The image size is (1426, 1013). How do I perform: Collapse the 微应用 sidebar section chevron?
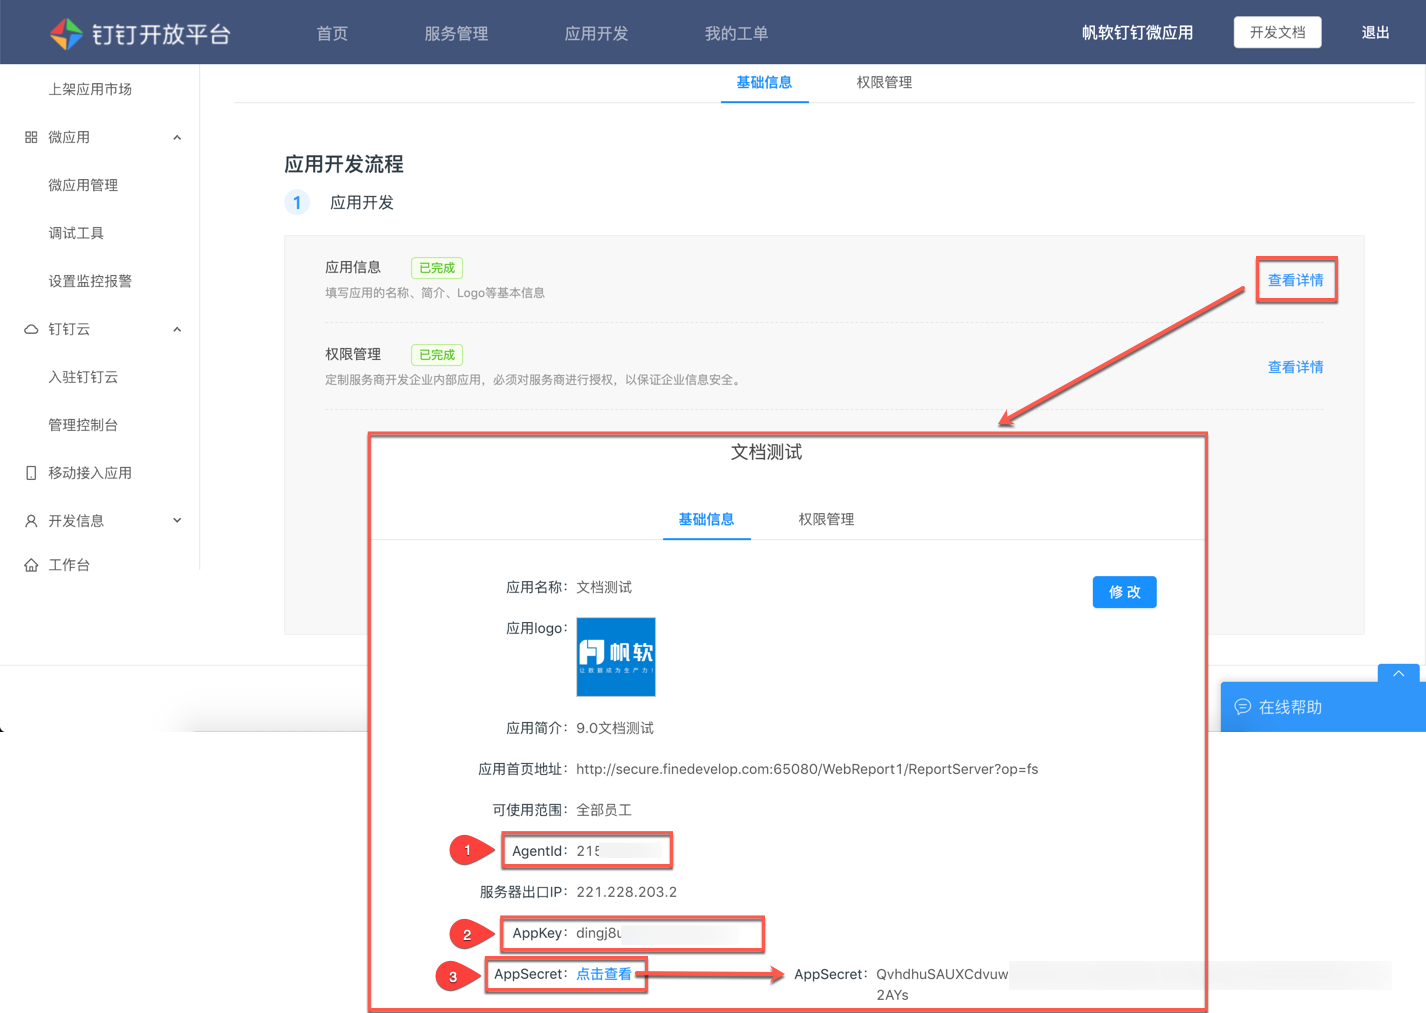[x=177, y=137]
